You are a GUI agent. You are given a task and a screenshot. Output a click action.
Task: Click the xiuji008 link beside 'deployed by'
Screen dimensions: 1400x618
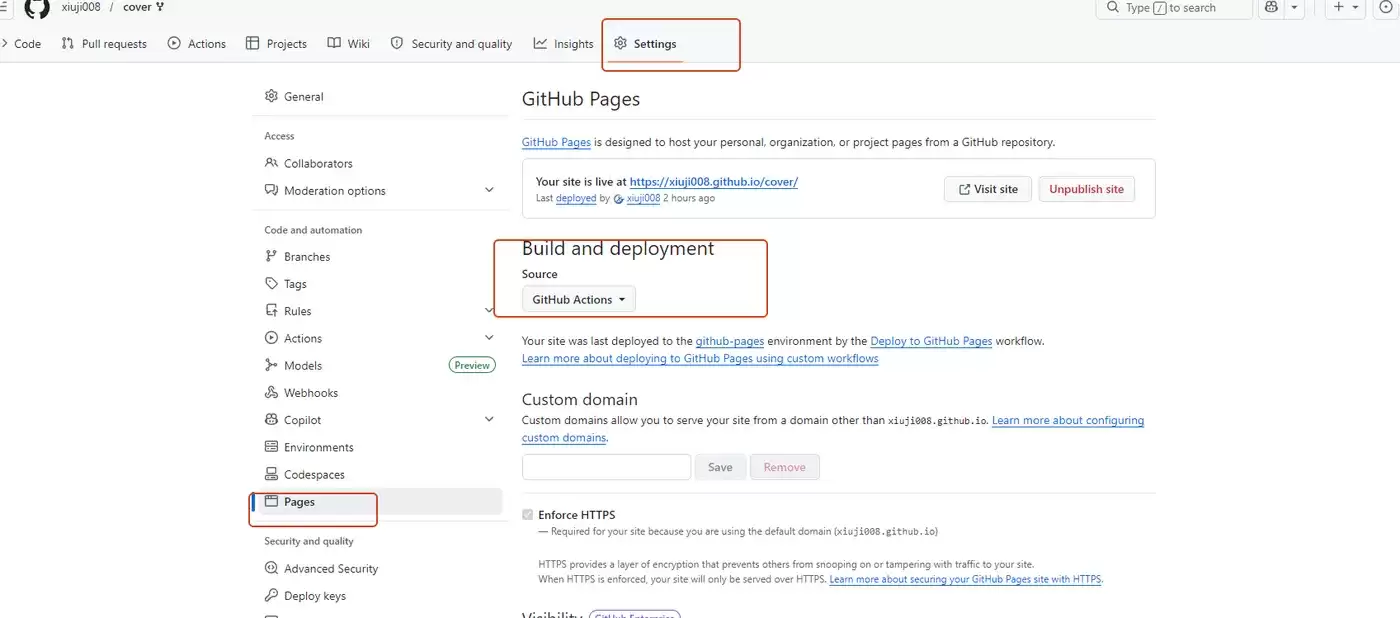point(643,198)
